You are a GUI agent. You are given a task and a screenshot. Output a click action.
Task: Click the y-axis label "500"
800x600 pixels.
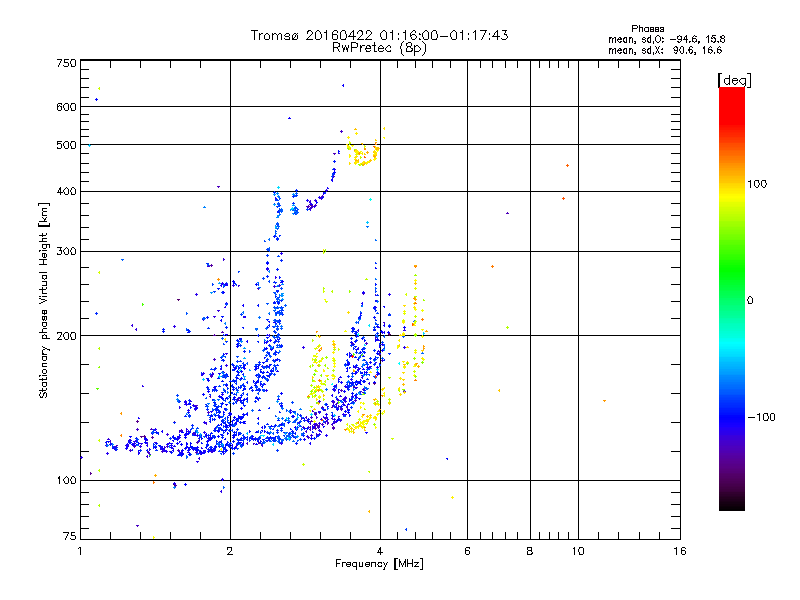coord(66,145)
